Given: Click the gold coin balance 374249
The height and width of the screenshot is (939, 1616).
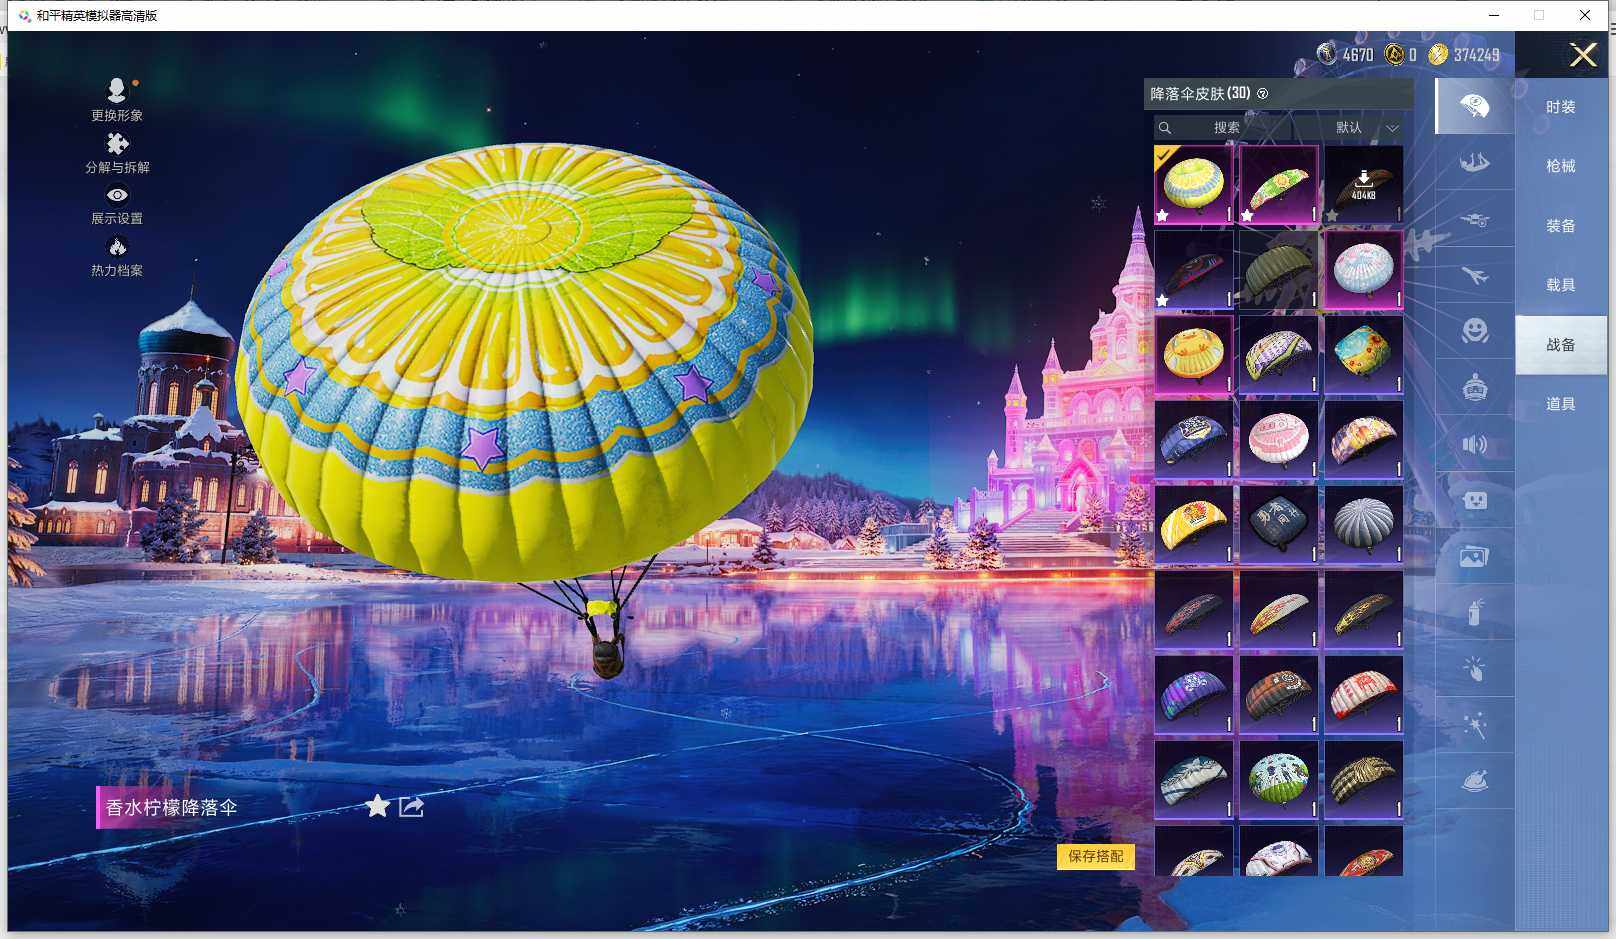Looking at the screenshot, I should pyautogui.click(x=1464, y=54).
